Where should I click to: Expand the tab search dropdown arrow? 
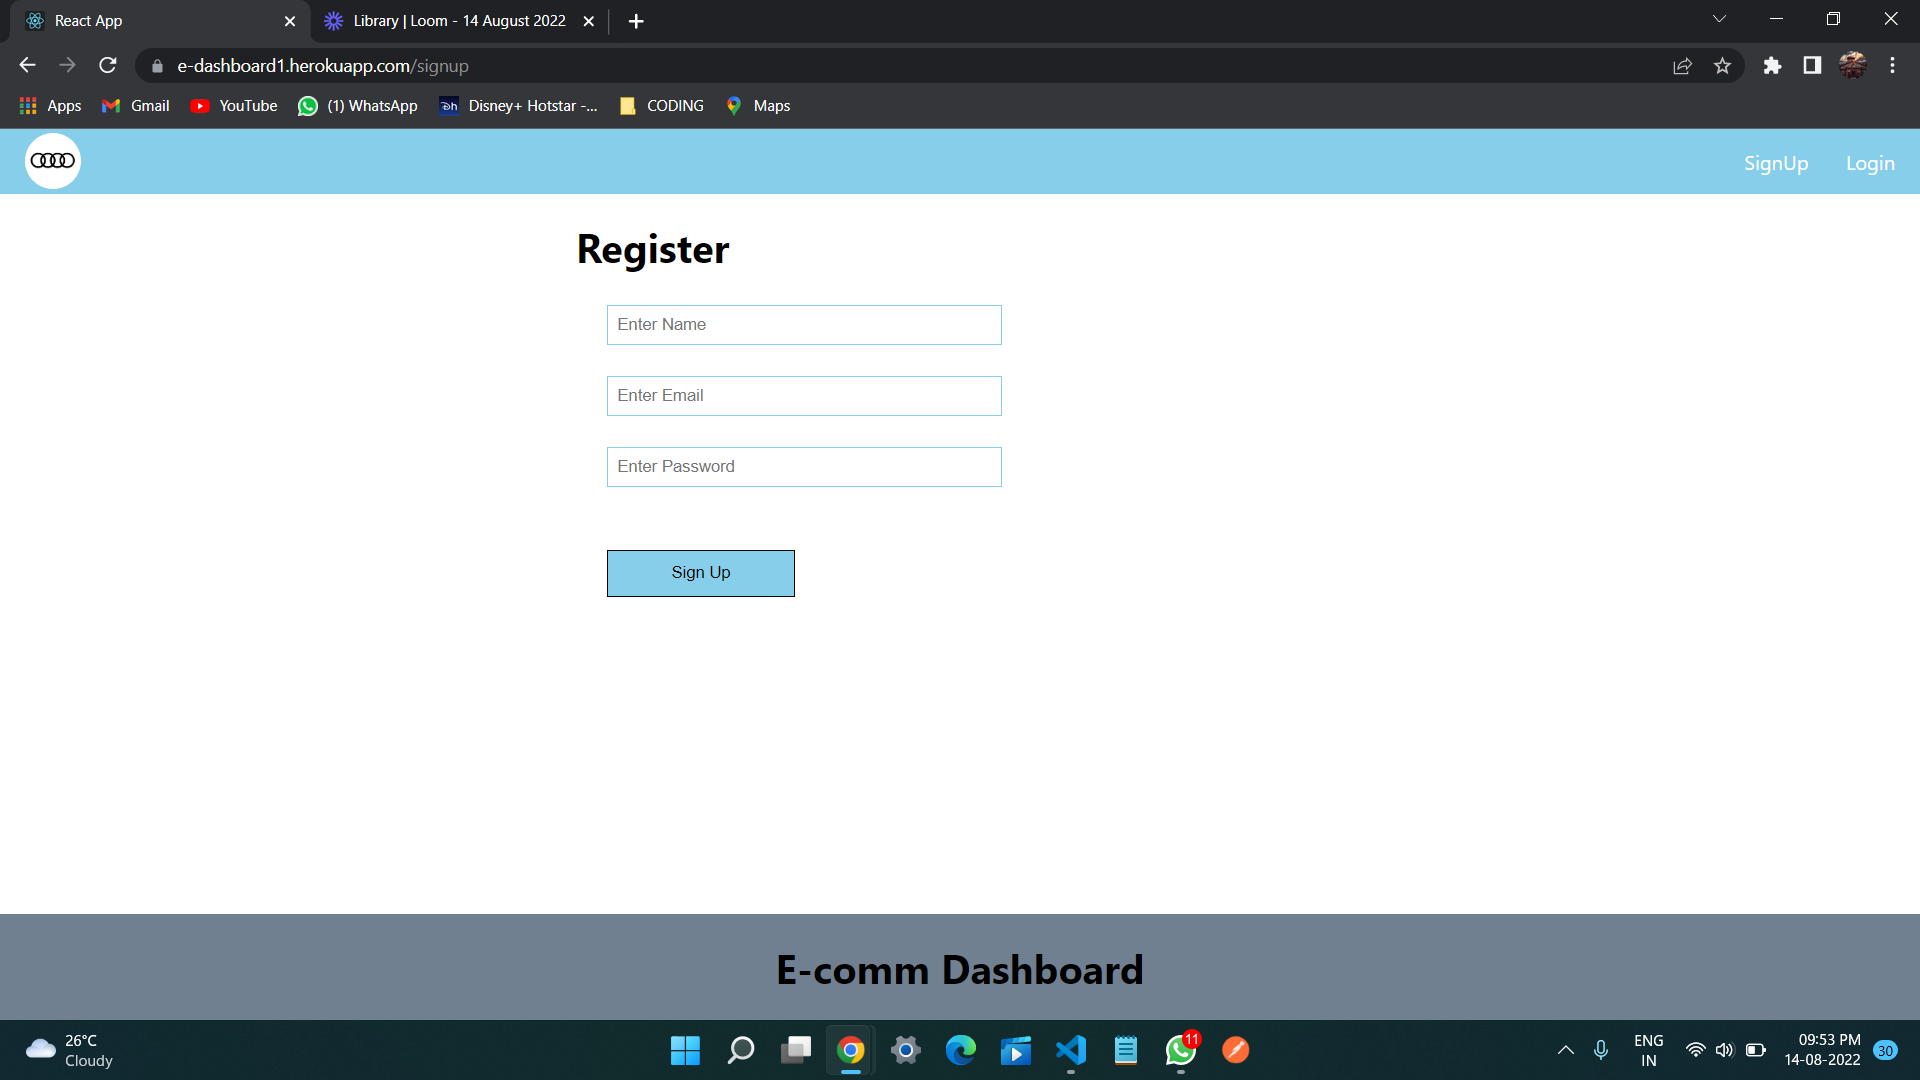[x=1719, y=18]
